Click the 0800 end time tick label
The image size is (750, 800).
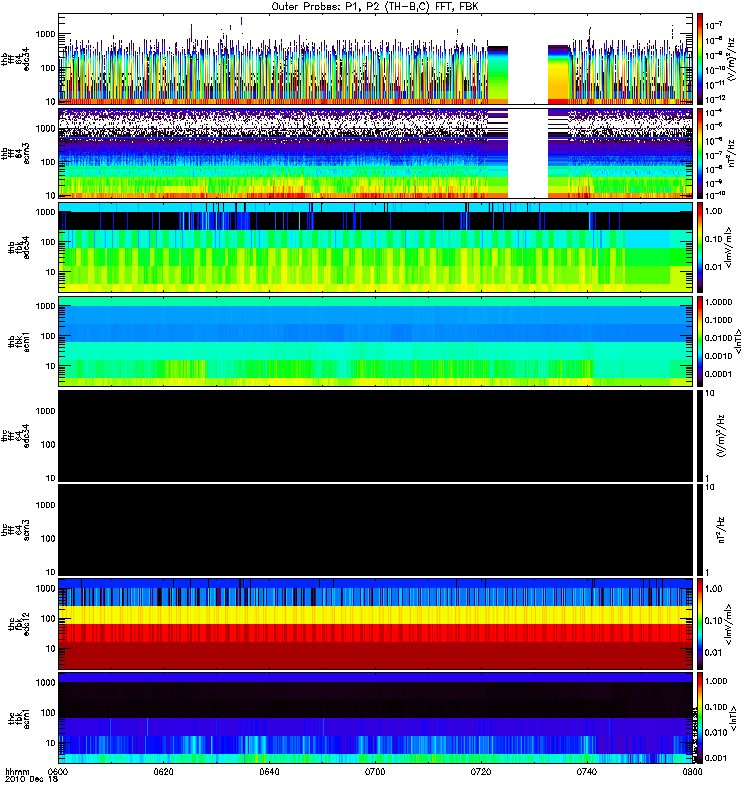pos(692,771)
